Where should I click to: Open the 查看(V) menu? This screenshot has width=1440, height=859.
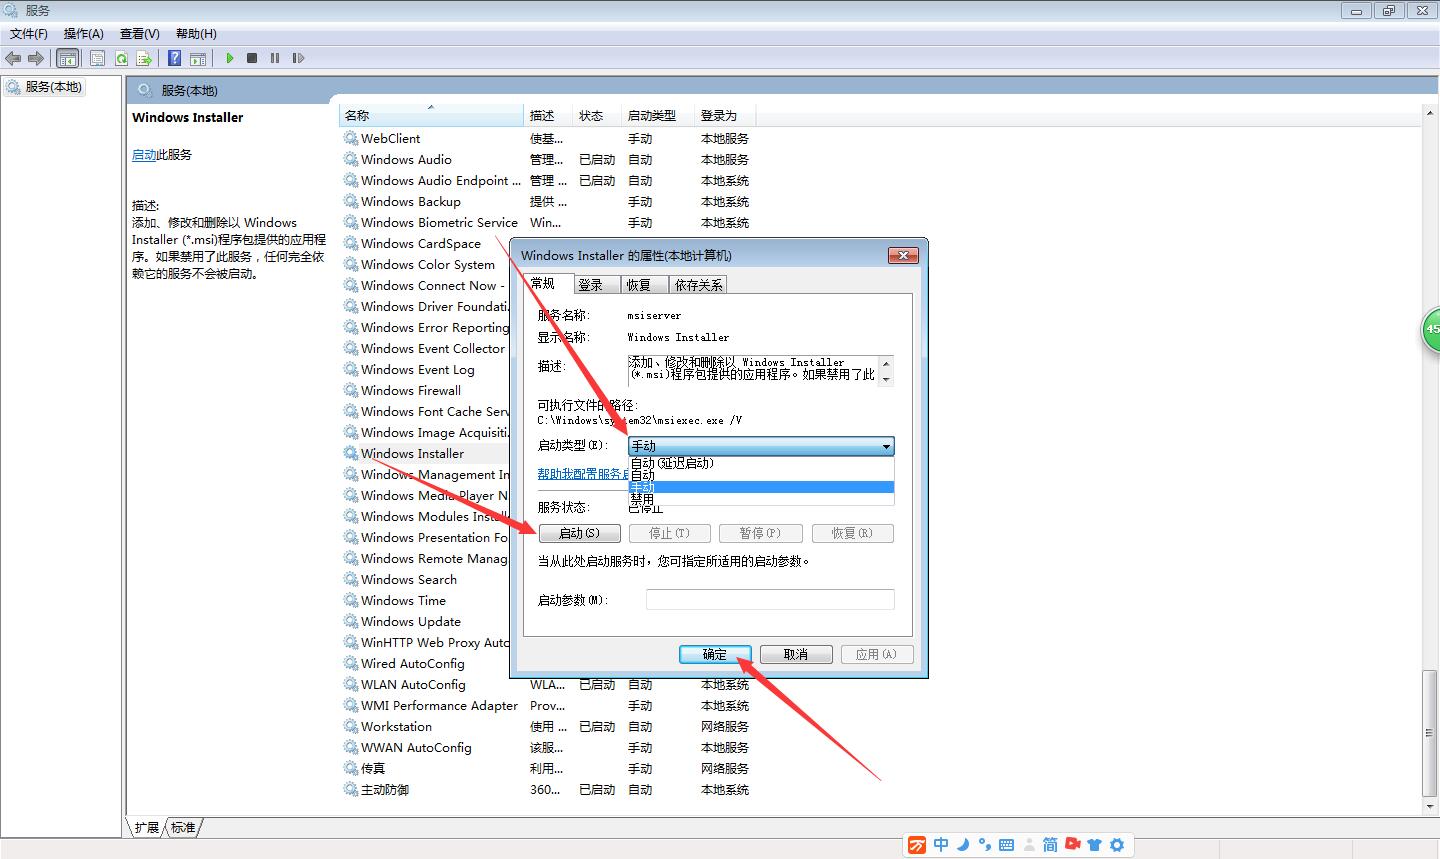point(140,34)
